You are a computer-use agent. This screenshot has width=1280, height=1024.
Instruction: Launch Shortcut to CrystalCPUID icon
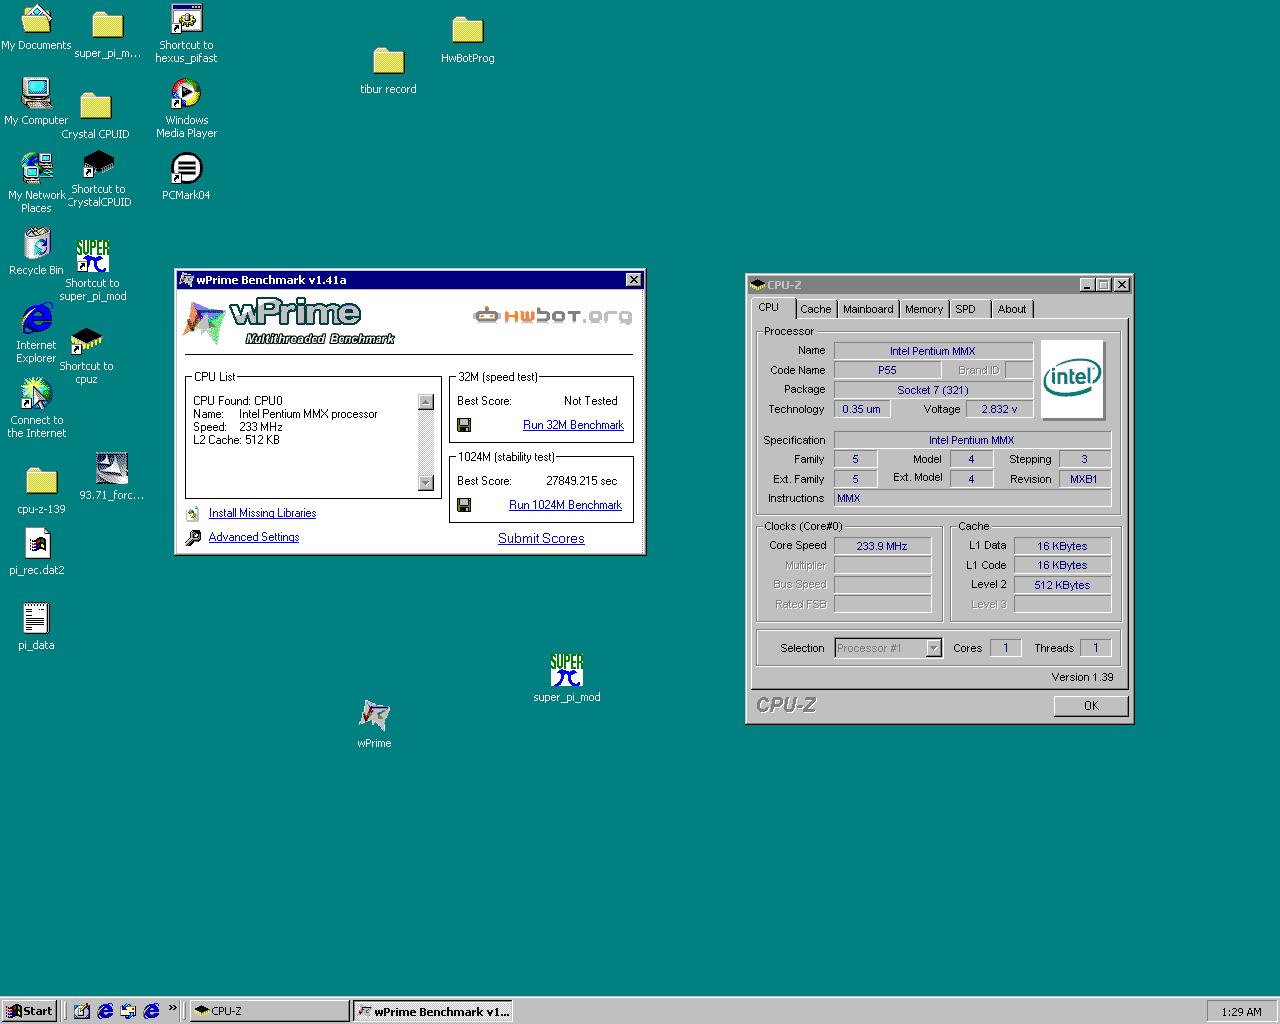click(98, 179)
